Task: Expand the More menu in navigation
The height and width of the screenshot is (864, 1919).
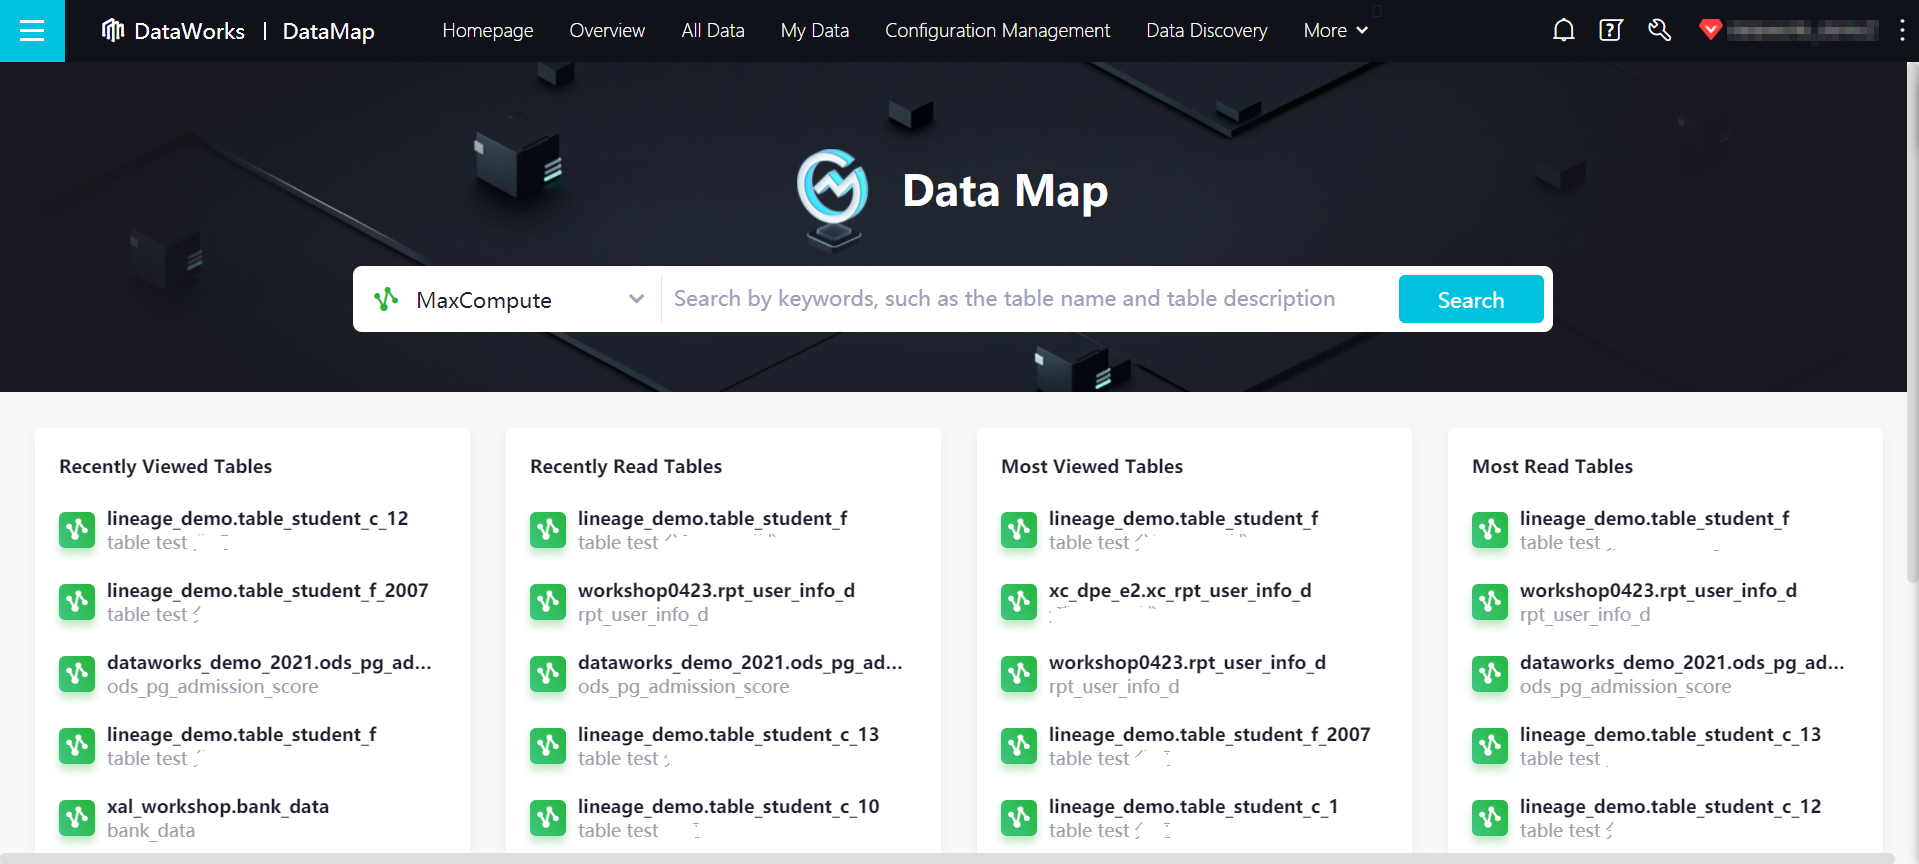Action: (1335, 31)
